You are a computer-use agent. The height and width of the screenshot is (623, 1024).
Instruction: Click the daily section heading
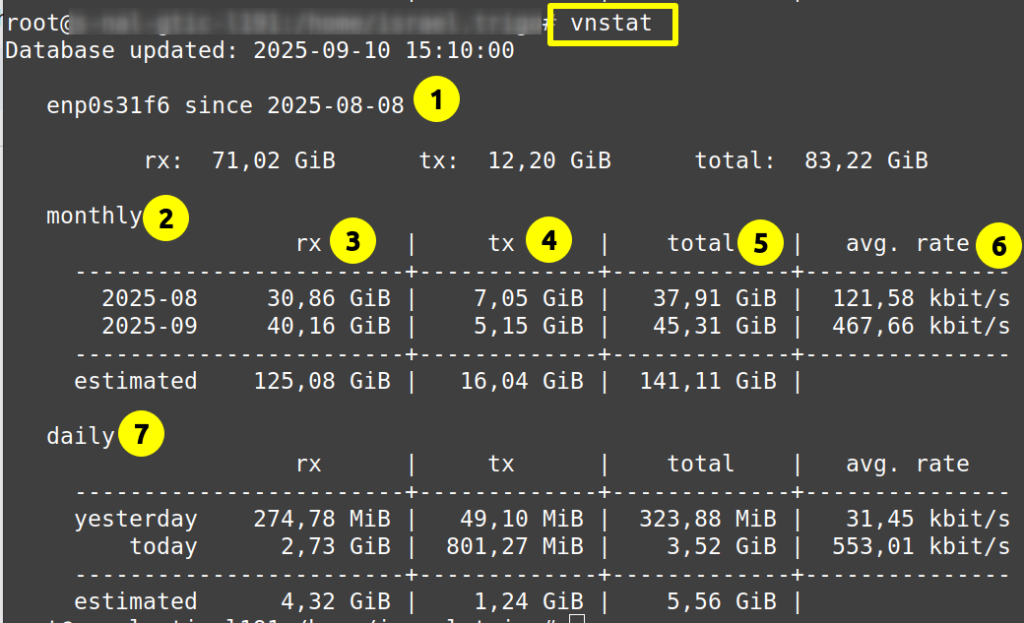(x=80, y=436)
